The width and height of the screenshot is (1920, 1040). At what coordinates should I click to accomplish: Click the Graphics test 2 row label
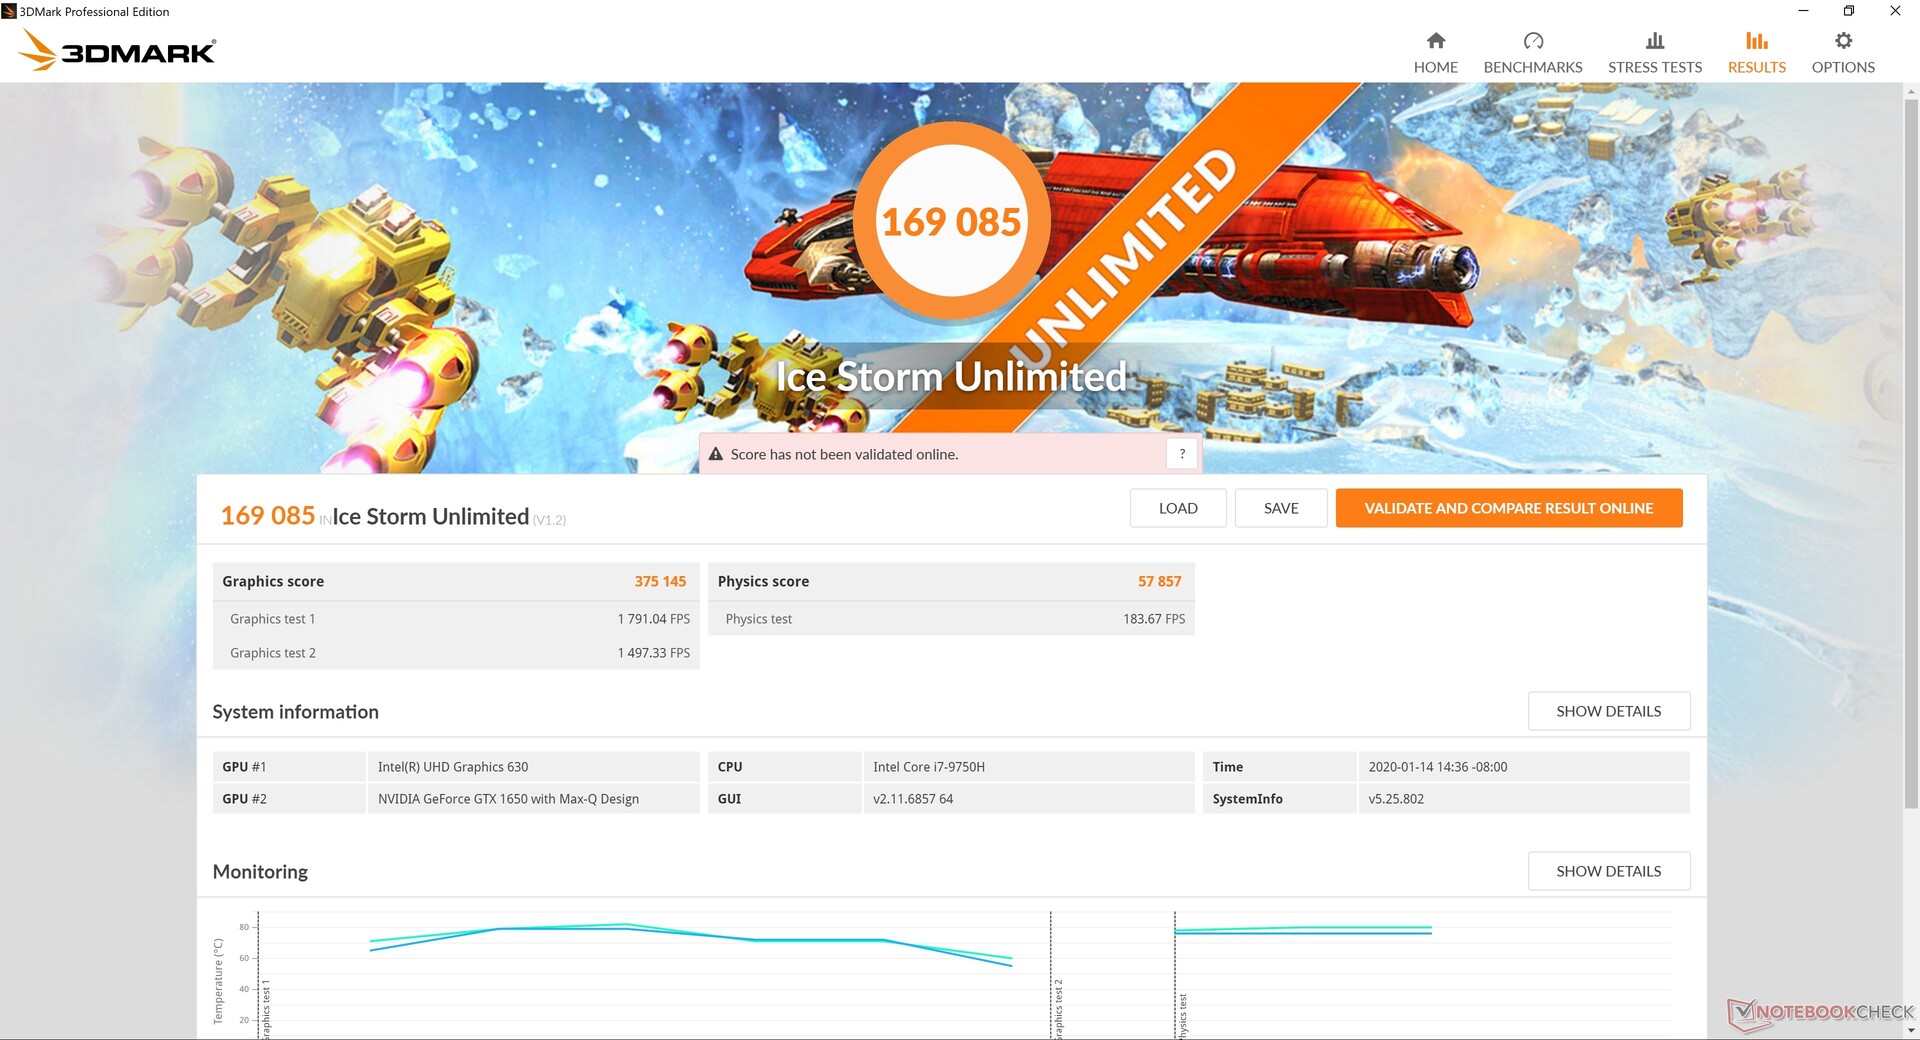click(x=272, y=653)
